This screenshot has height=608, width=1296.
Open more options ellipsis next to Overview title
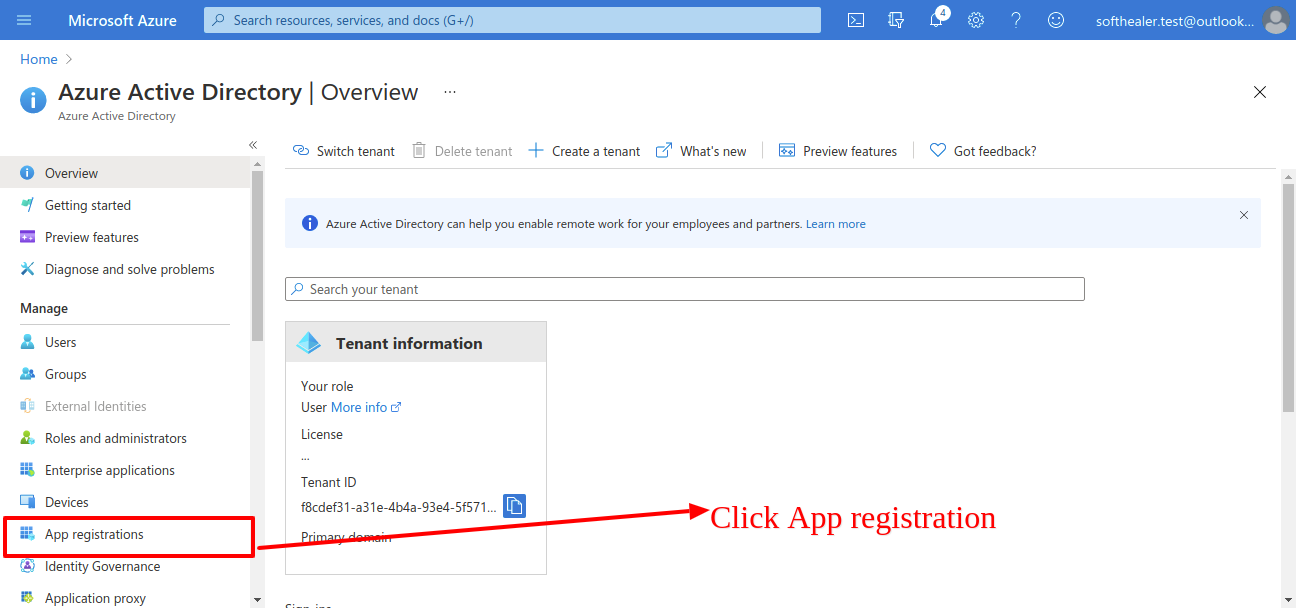450,92
